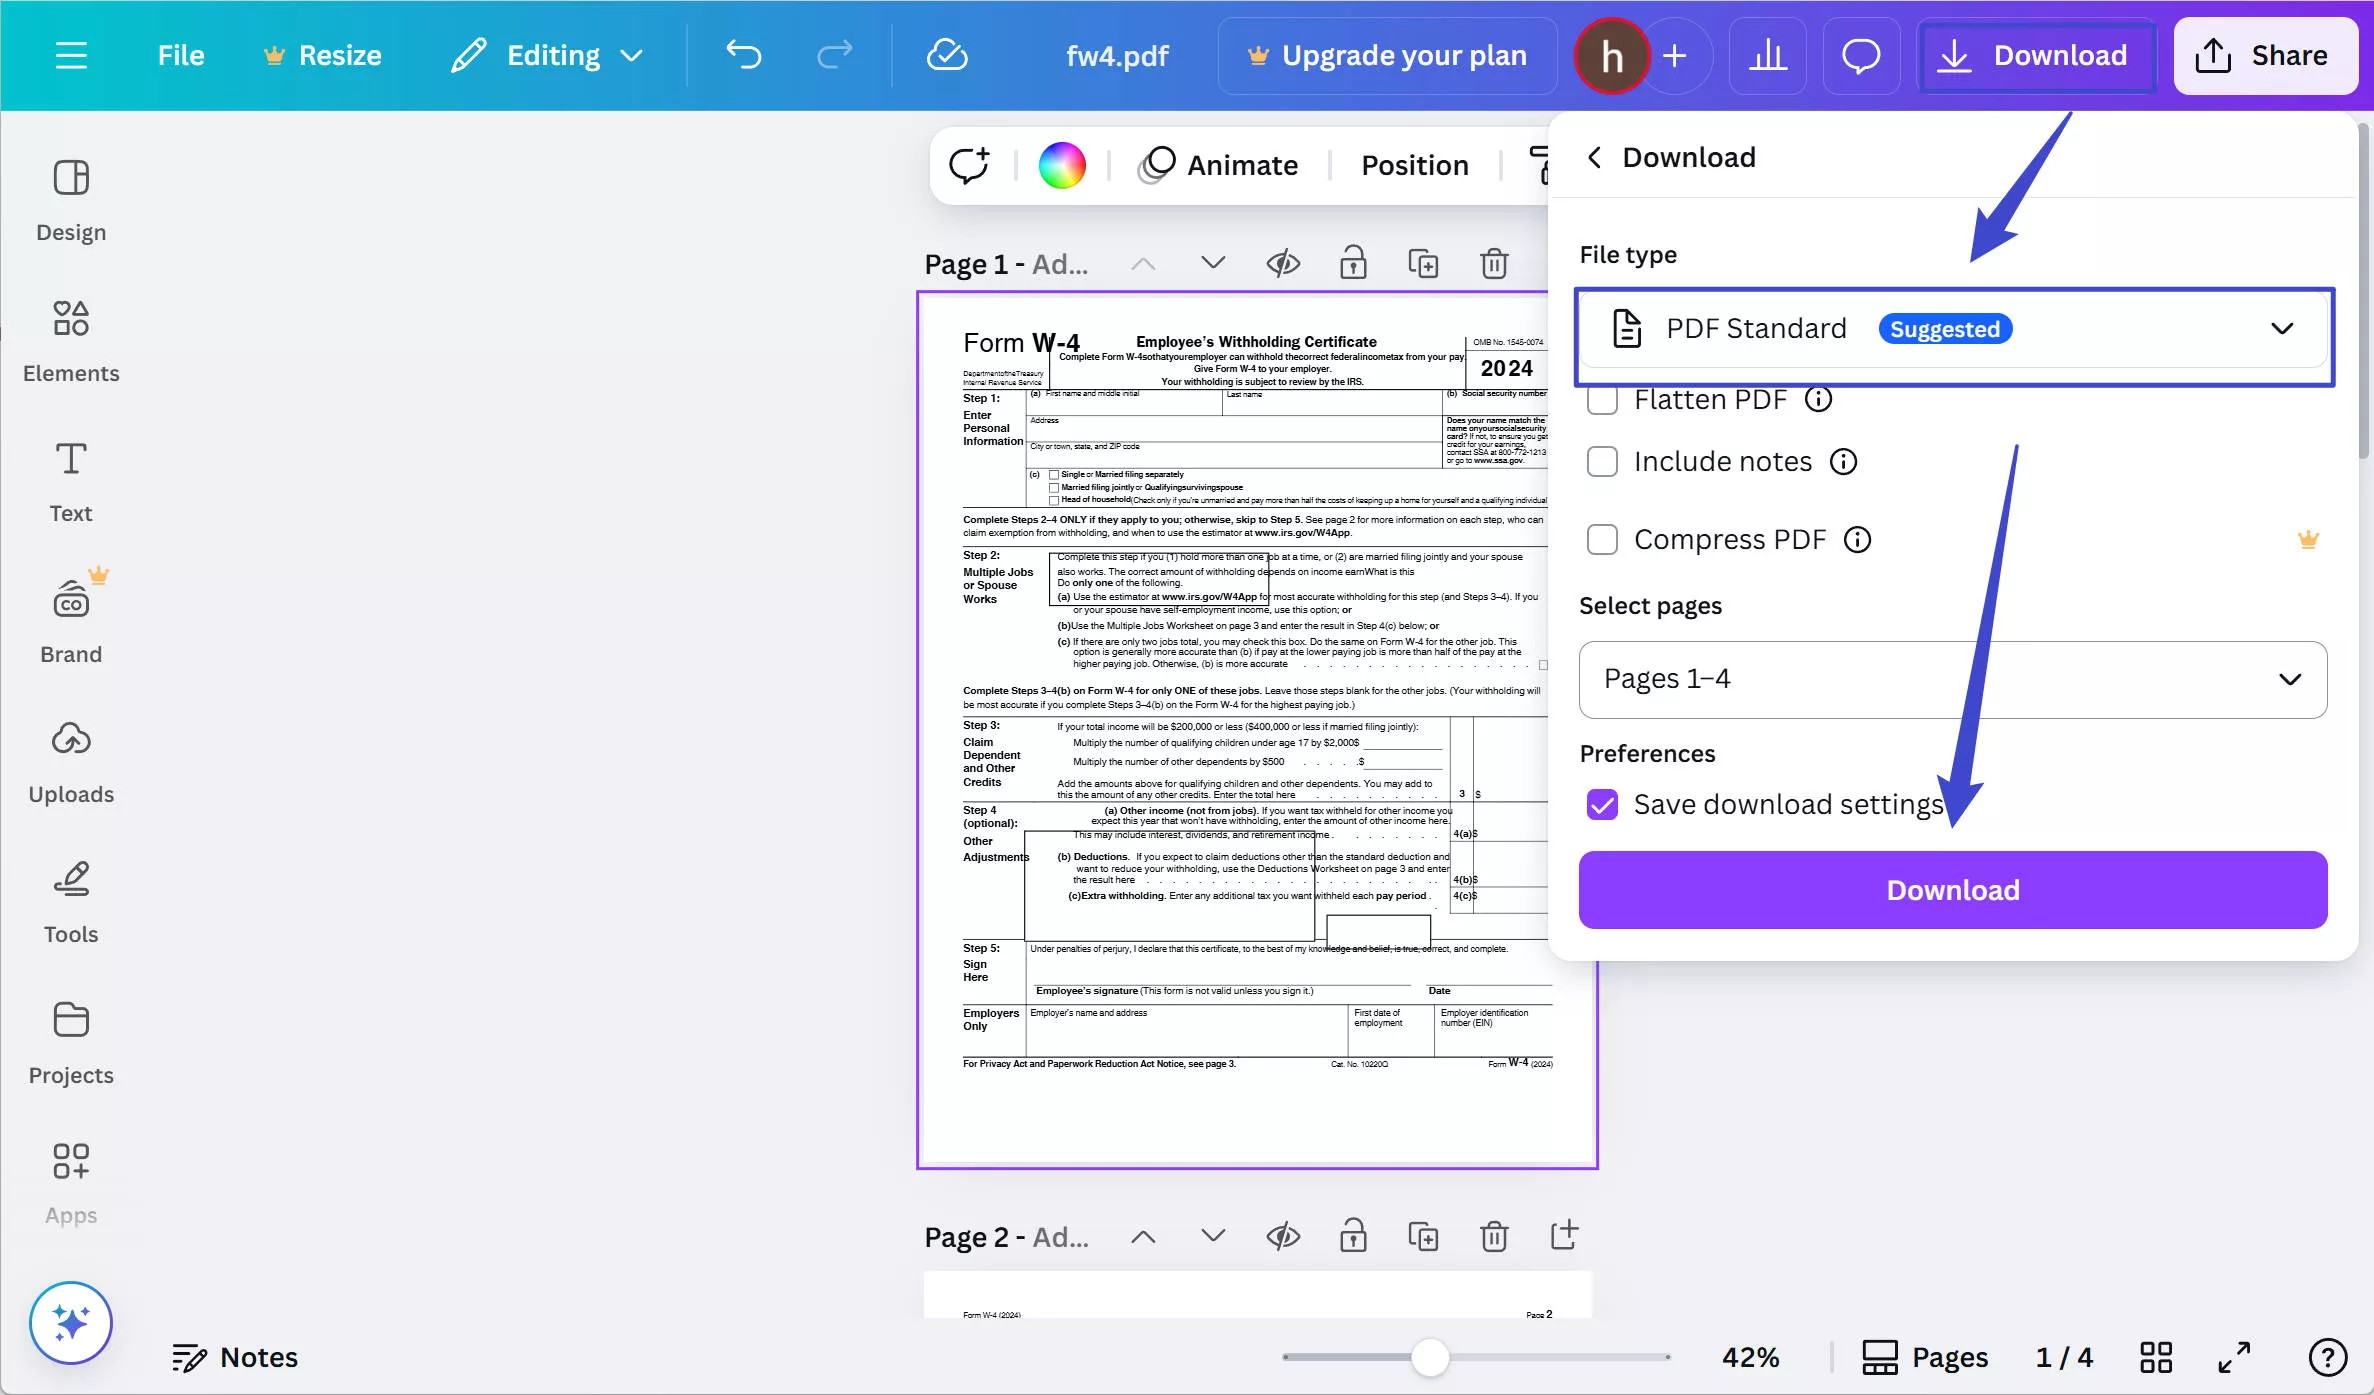Open the Text panel
The height and width of the screenshot is (1395, 2374).
click(70, 480)
